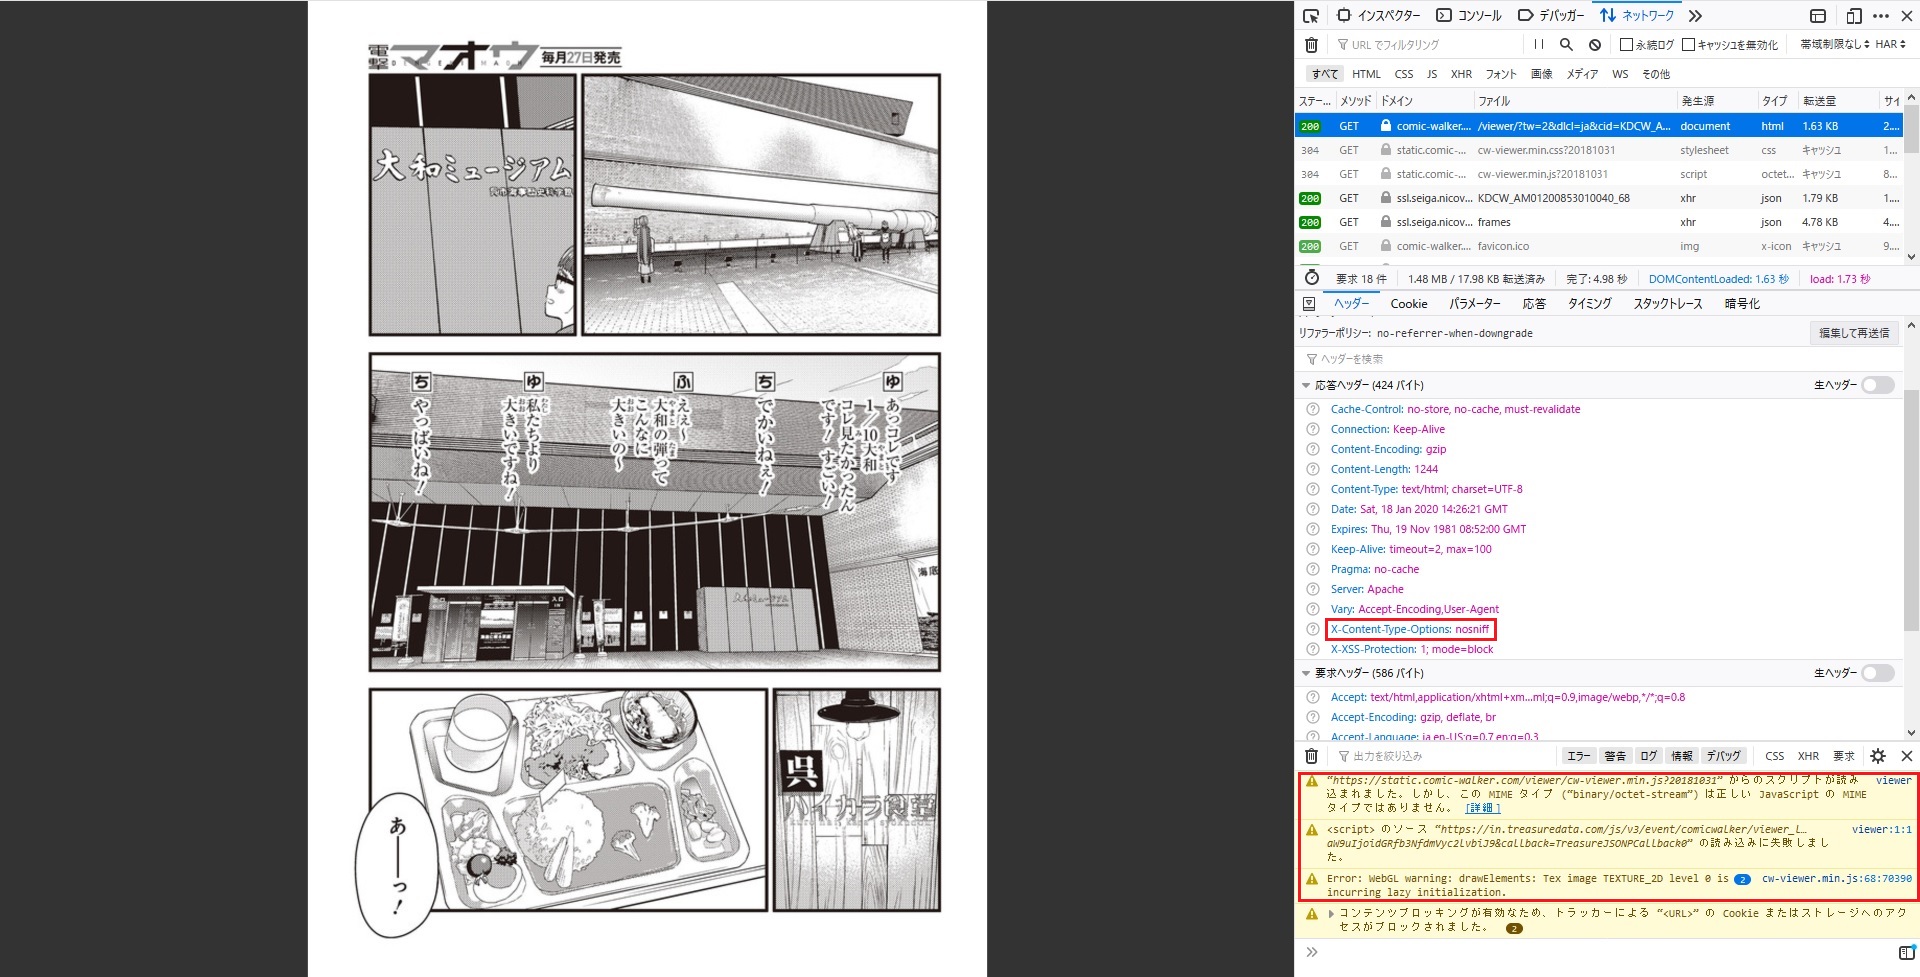Collapse the 要求ヘッダー section
The image size is (1920, 977).
tap(1306, 673)
